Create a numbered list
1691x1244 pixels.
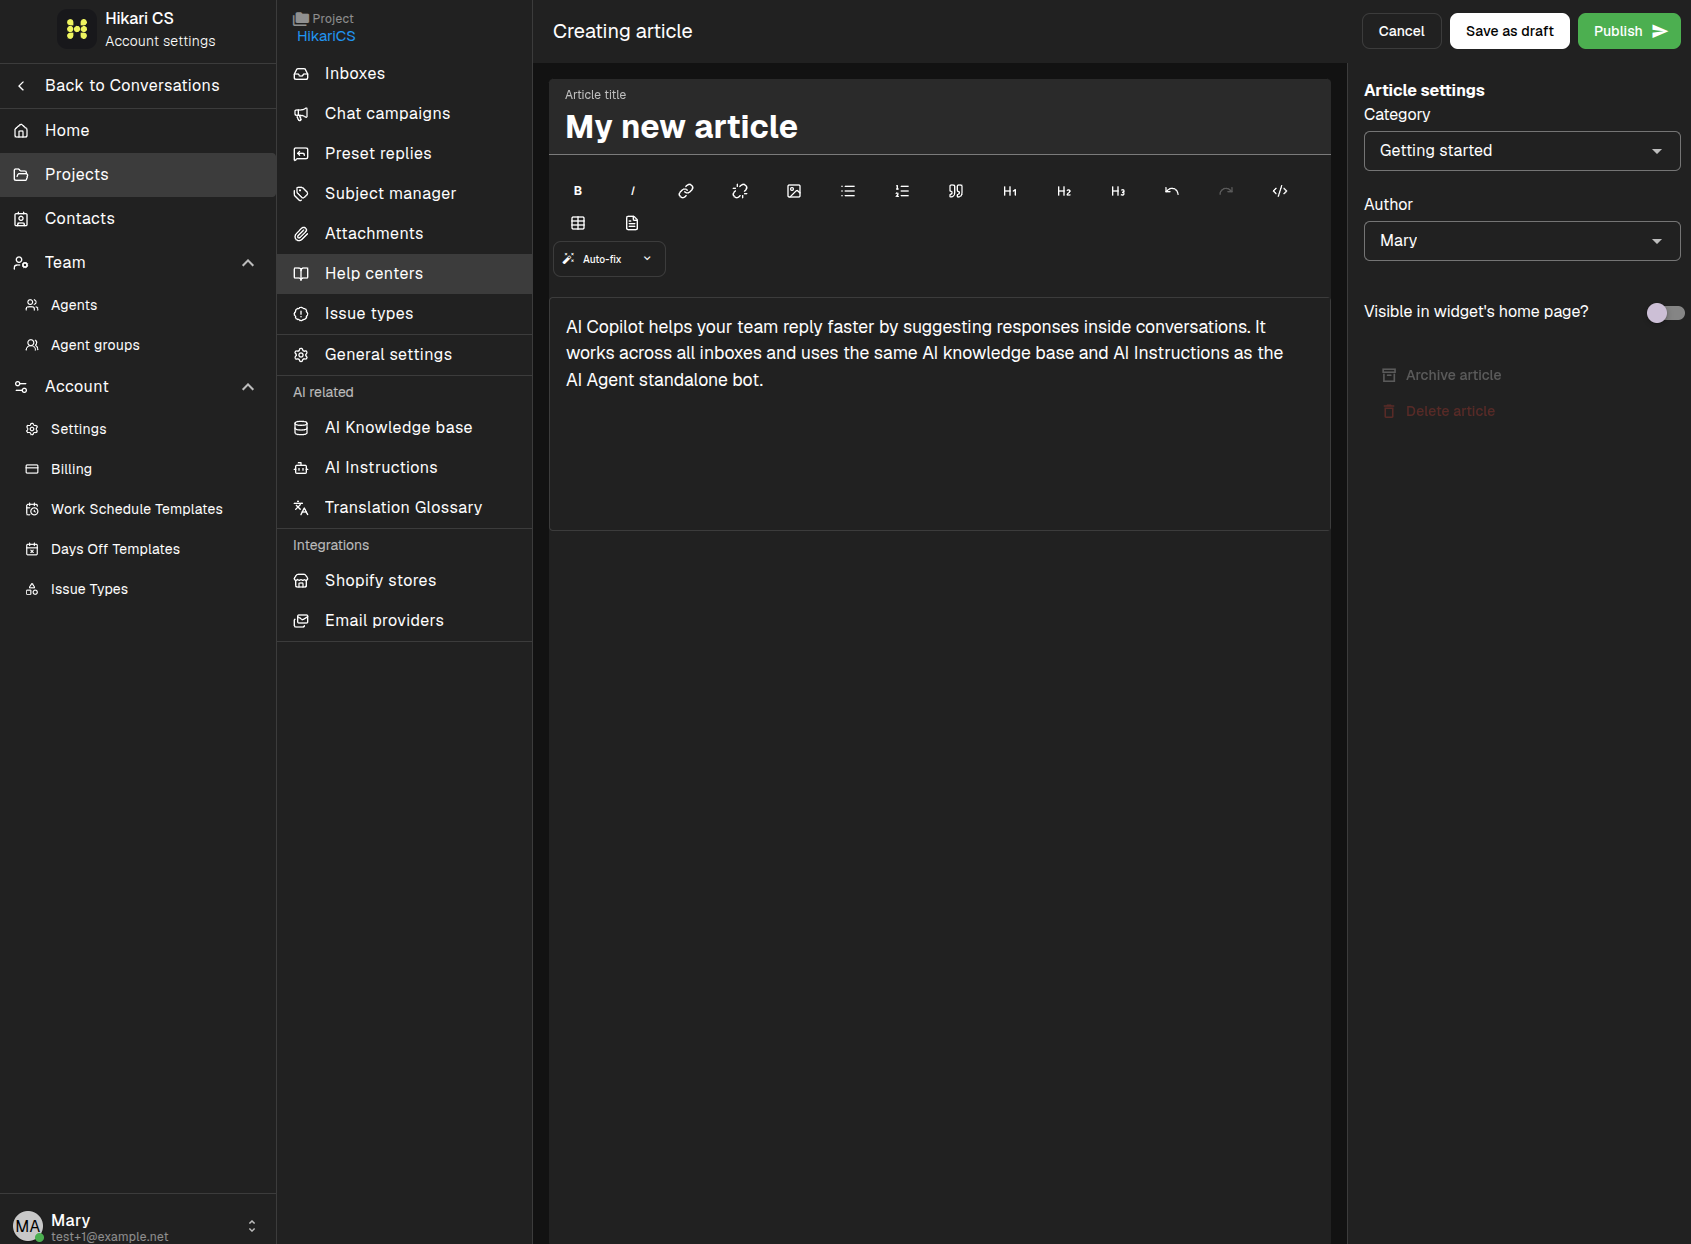coord(902,191)
